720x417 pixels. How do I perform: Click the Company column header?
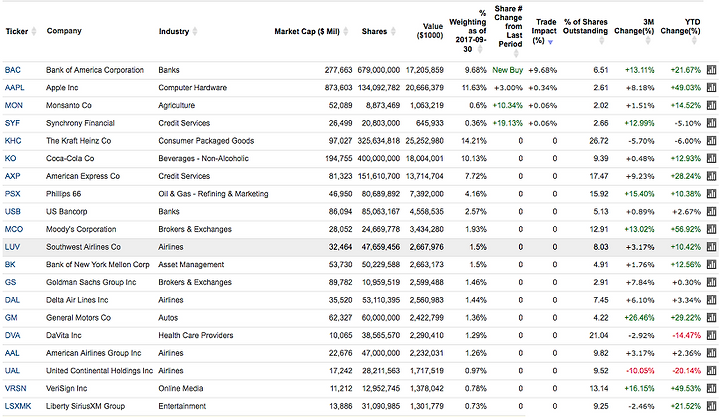[x=64, y=31]
